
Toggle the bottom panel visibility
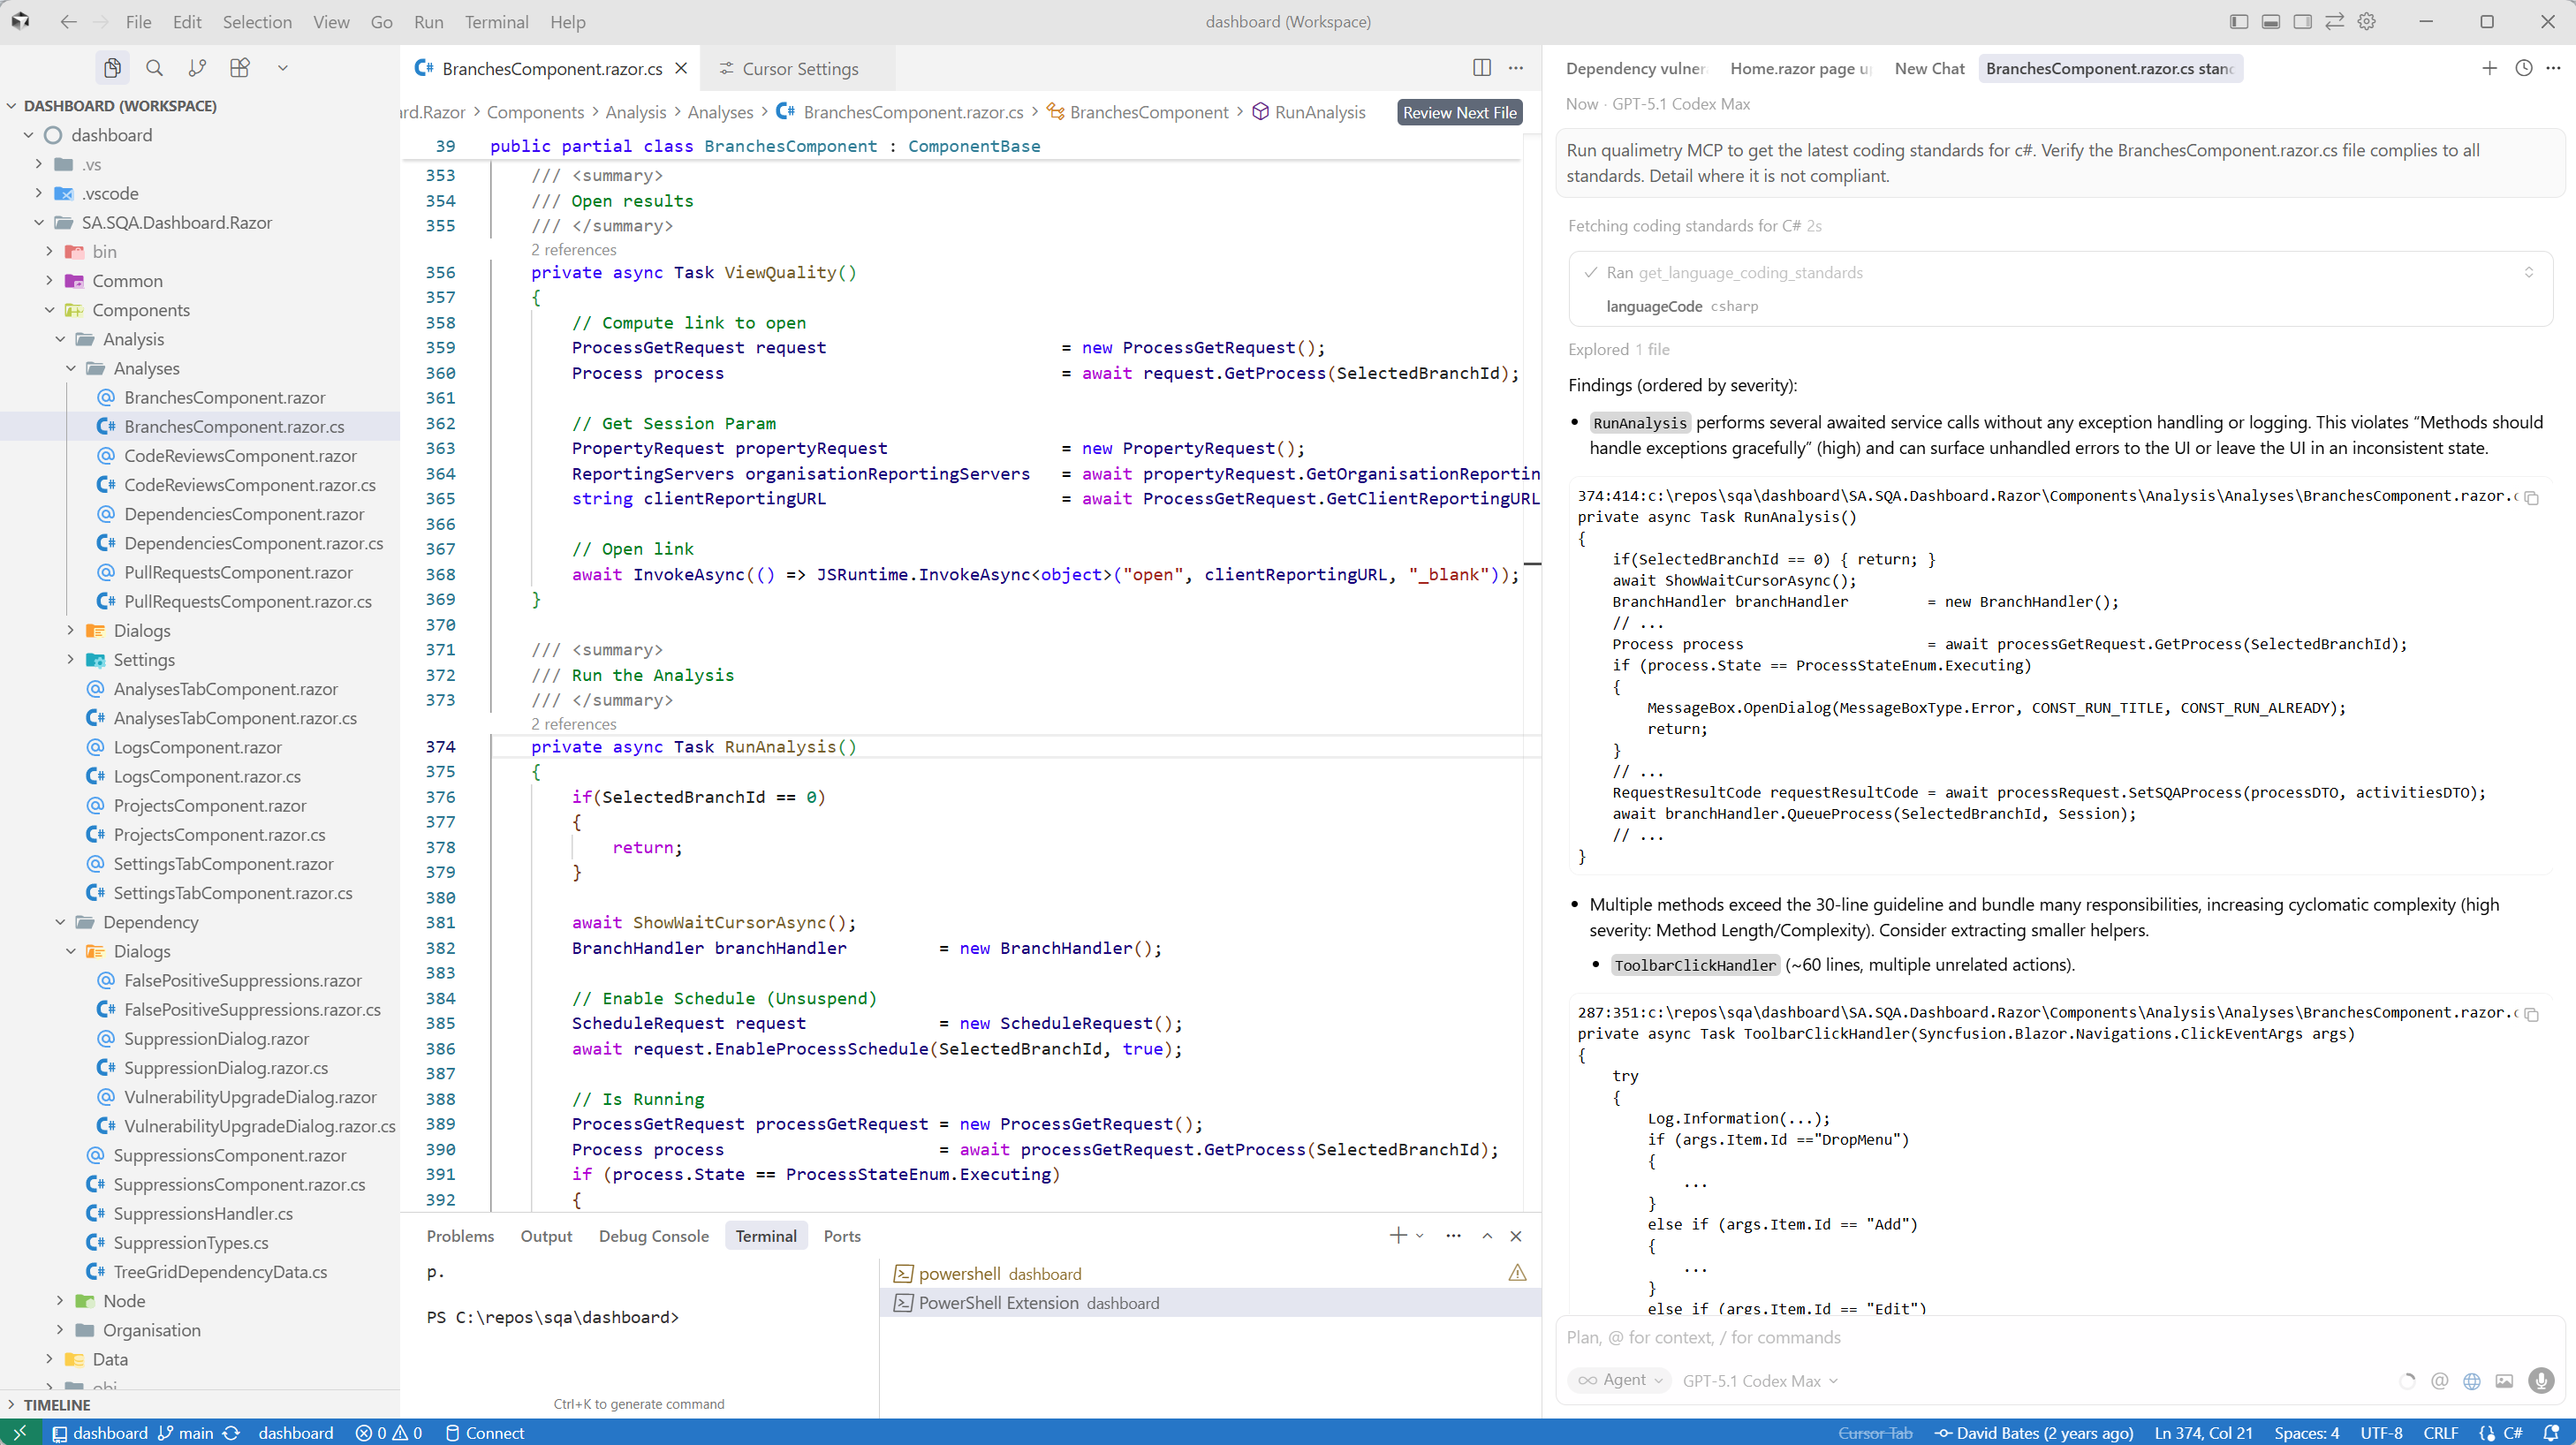pyautogui.click(x=2270, y=21)
